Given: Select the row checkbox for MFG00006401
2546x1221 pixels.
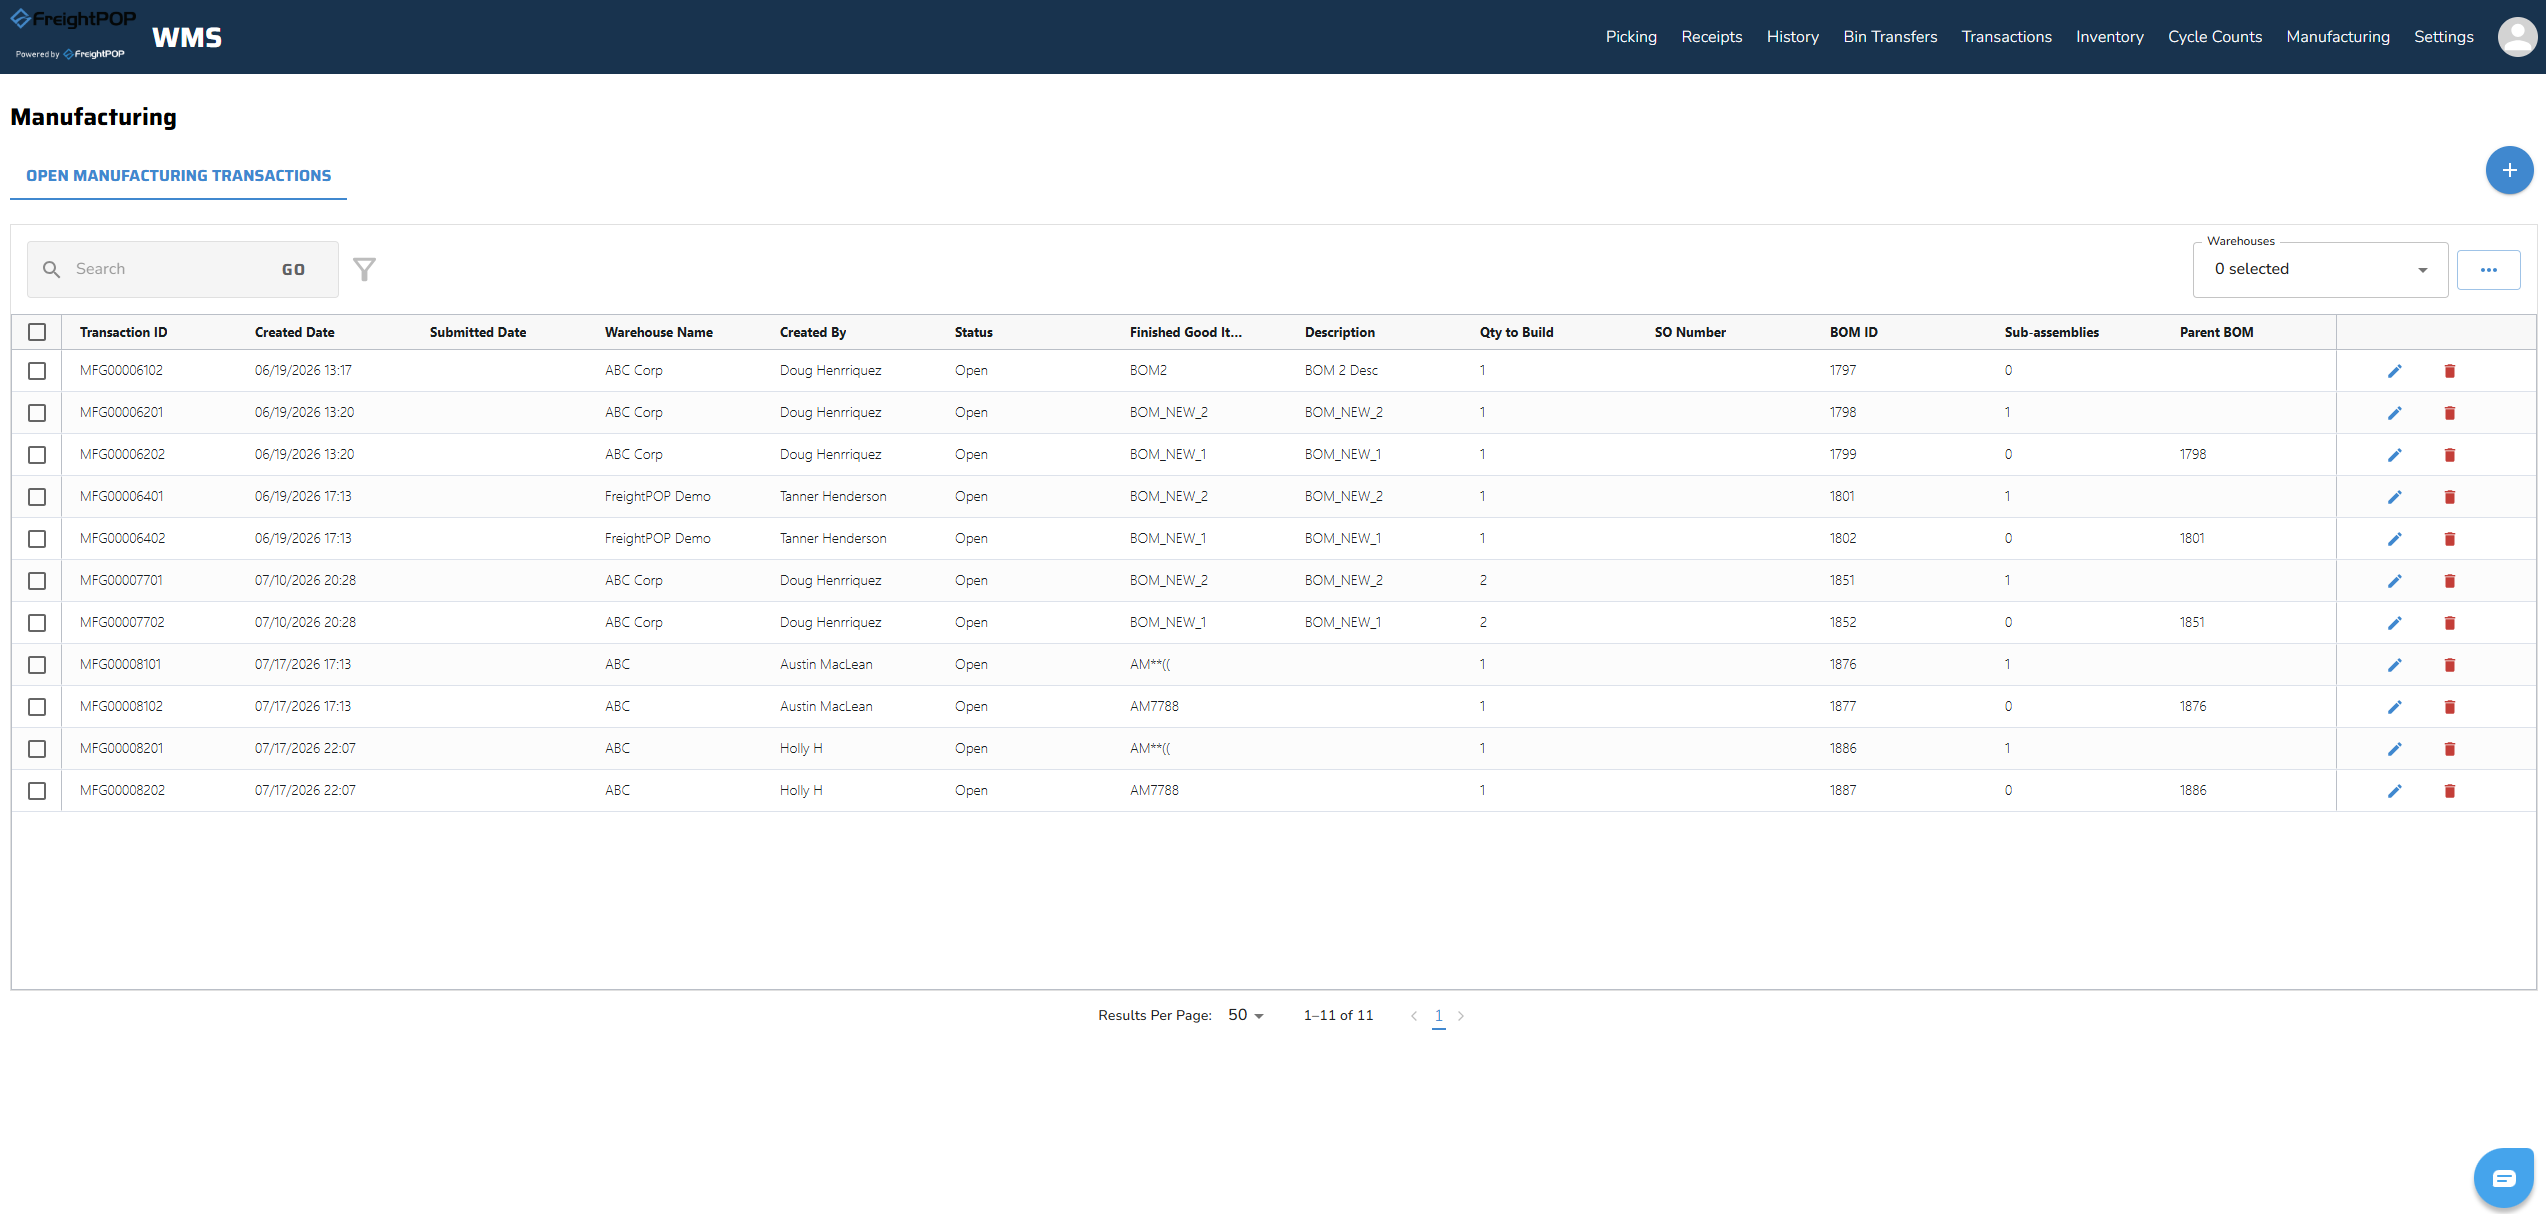Looking at the screenshot, I should [x=37, y=497].
